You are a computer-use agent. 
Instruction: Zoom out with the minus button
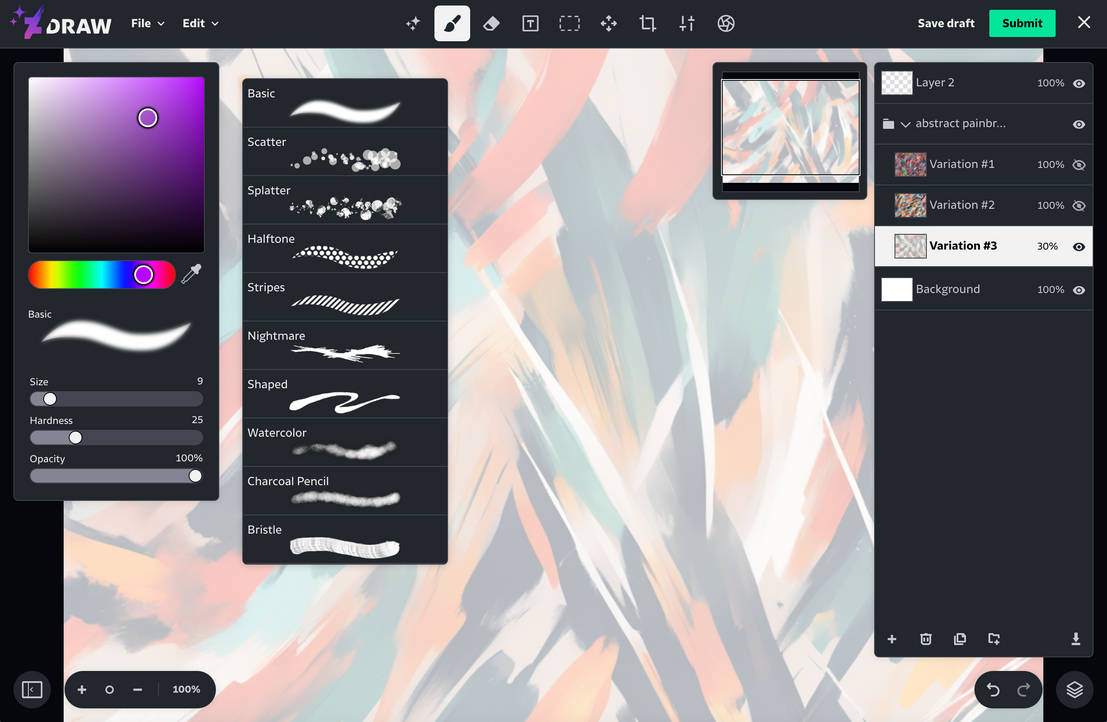coord(138,690)
